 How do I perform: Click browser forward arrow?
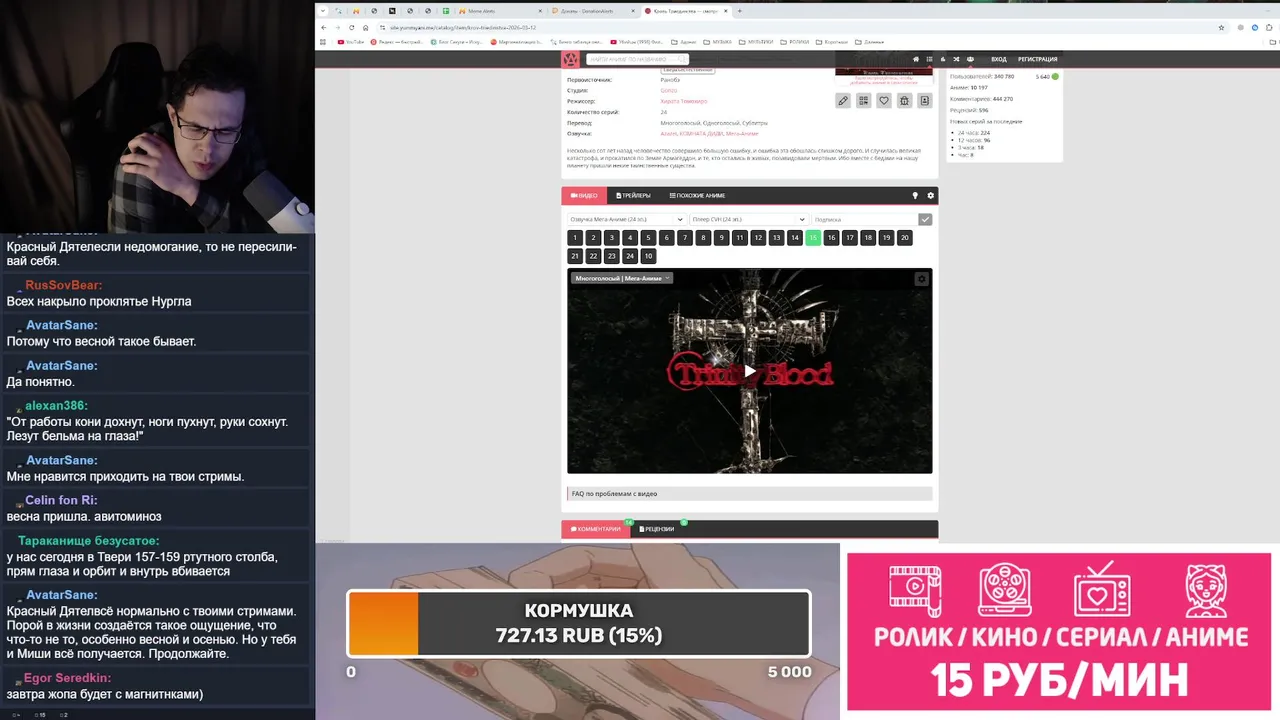pyautogui.click(x=337, y=27)
